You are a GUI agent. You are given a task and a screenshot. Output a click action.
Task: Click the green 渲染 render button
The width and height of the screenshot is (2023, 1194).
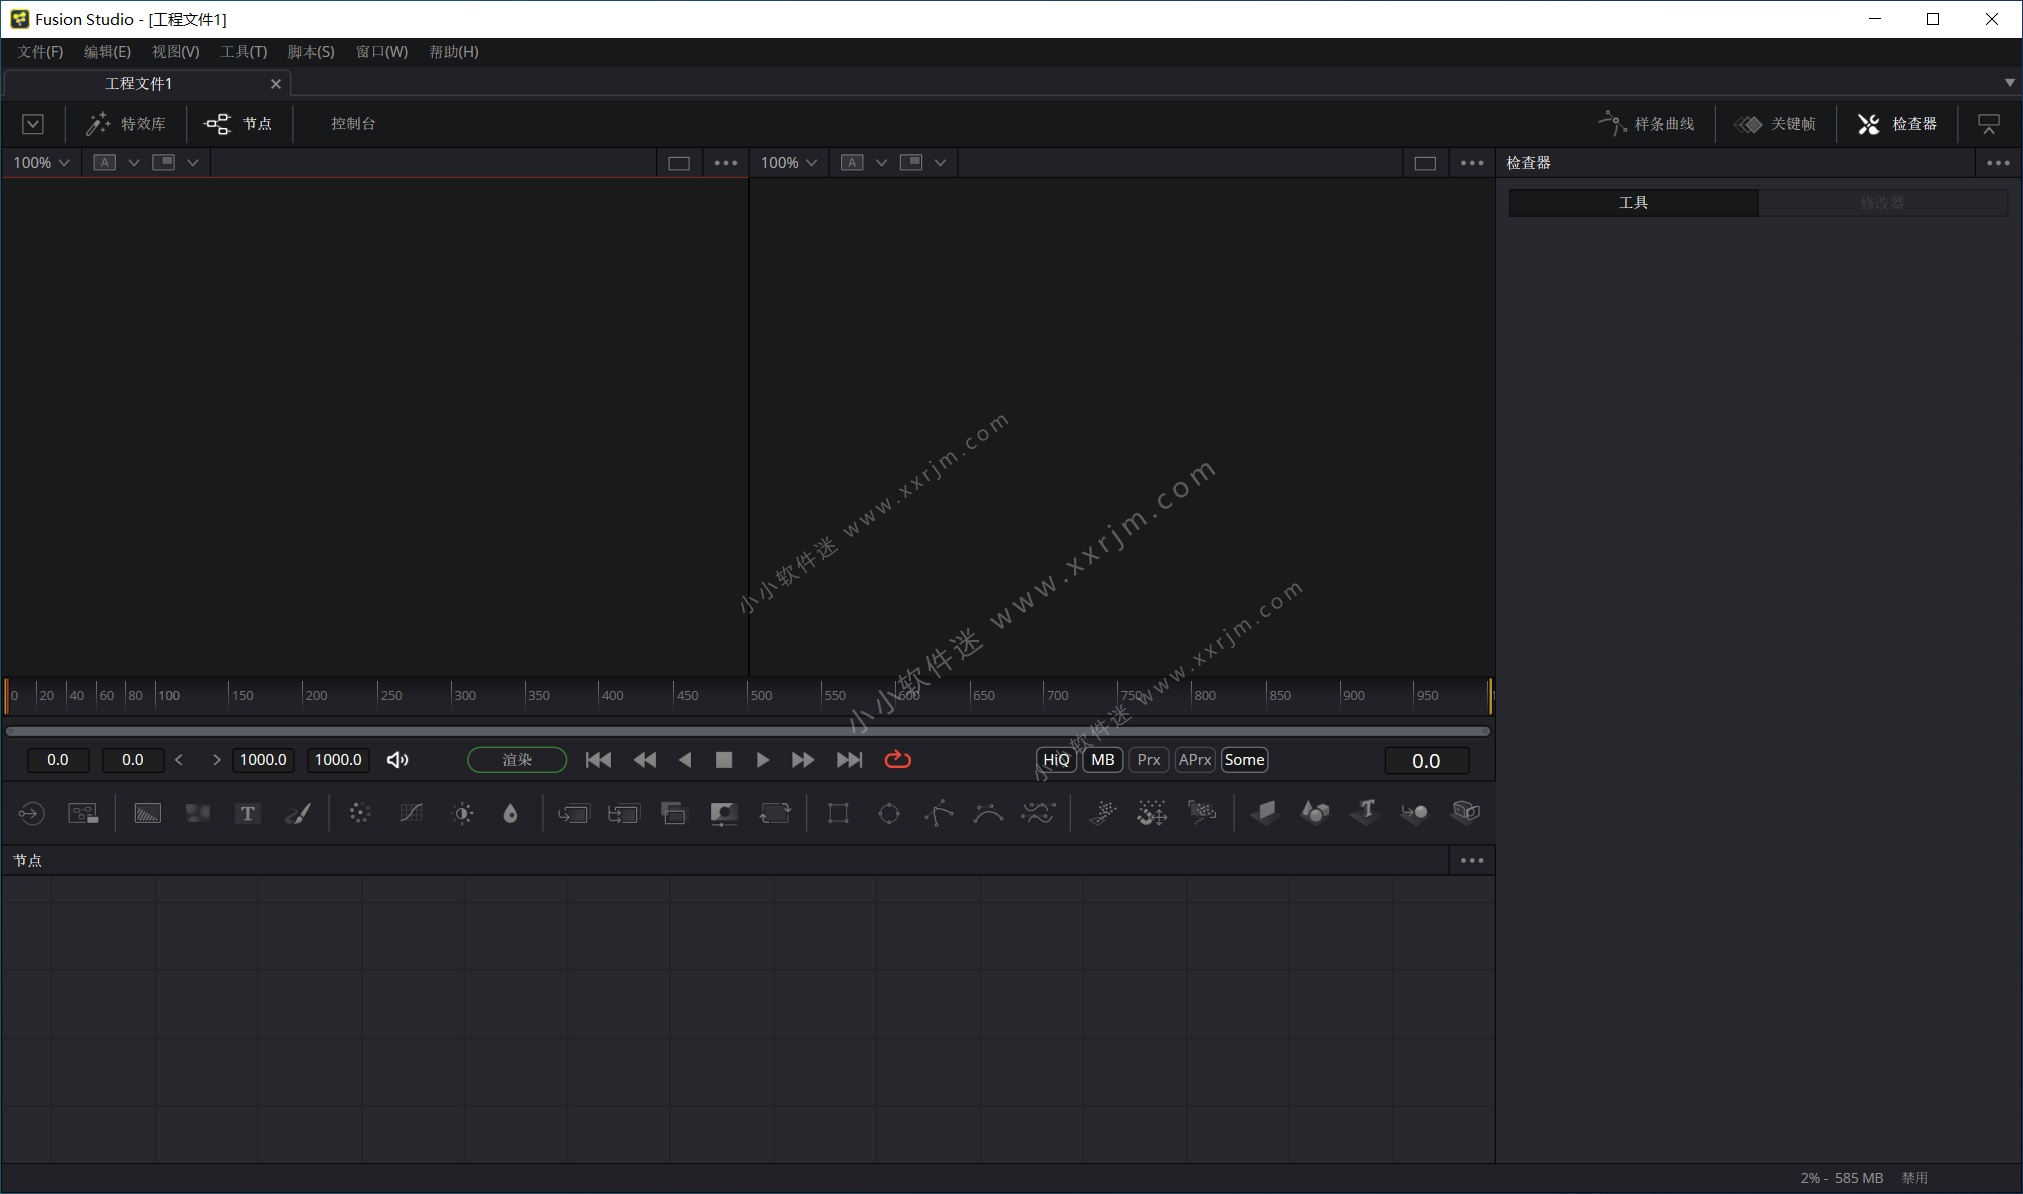pyautogui.click(x=517, y=760)
